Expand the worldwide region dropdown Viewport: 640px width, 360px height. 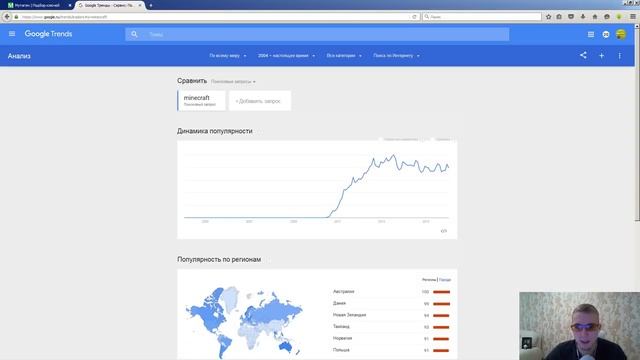point(228,56)
